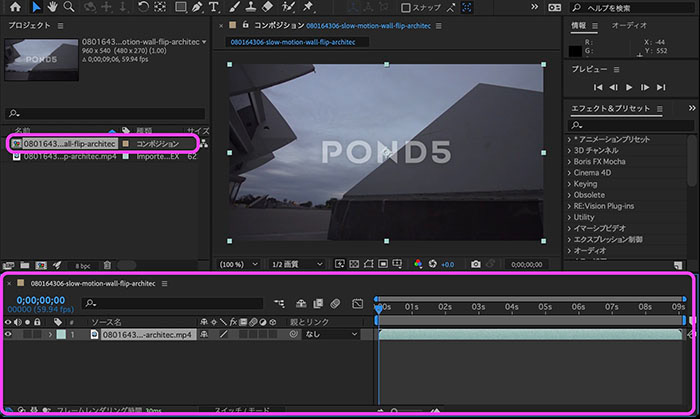Click the new folder icon in Project panel
Screen dimensions: 700x419
point(25,265)
